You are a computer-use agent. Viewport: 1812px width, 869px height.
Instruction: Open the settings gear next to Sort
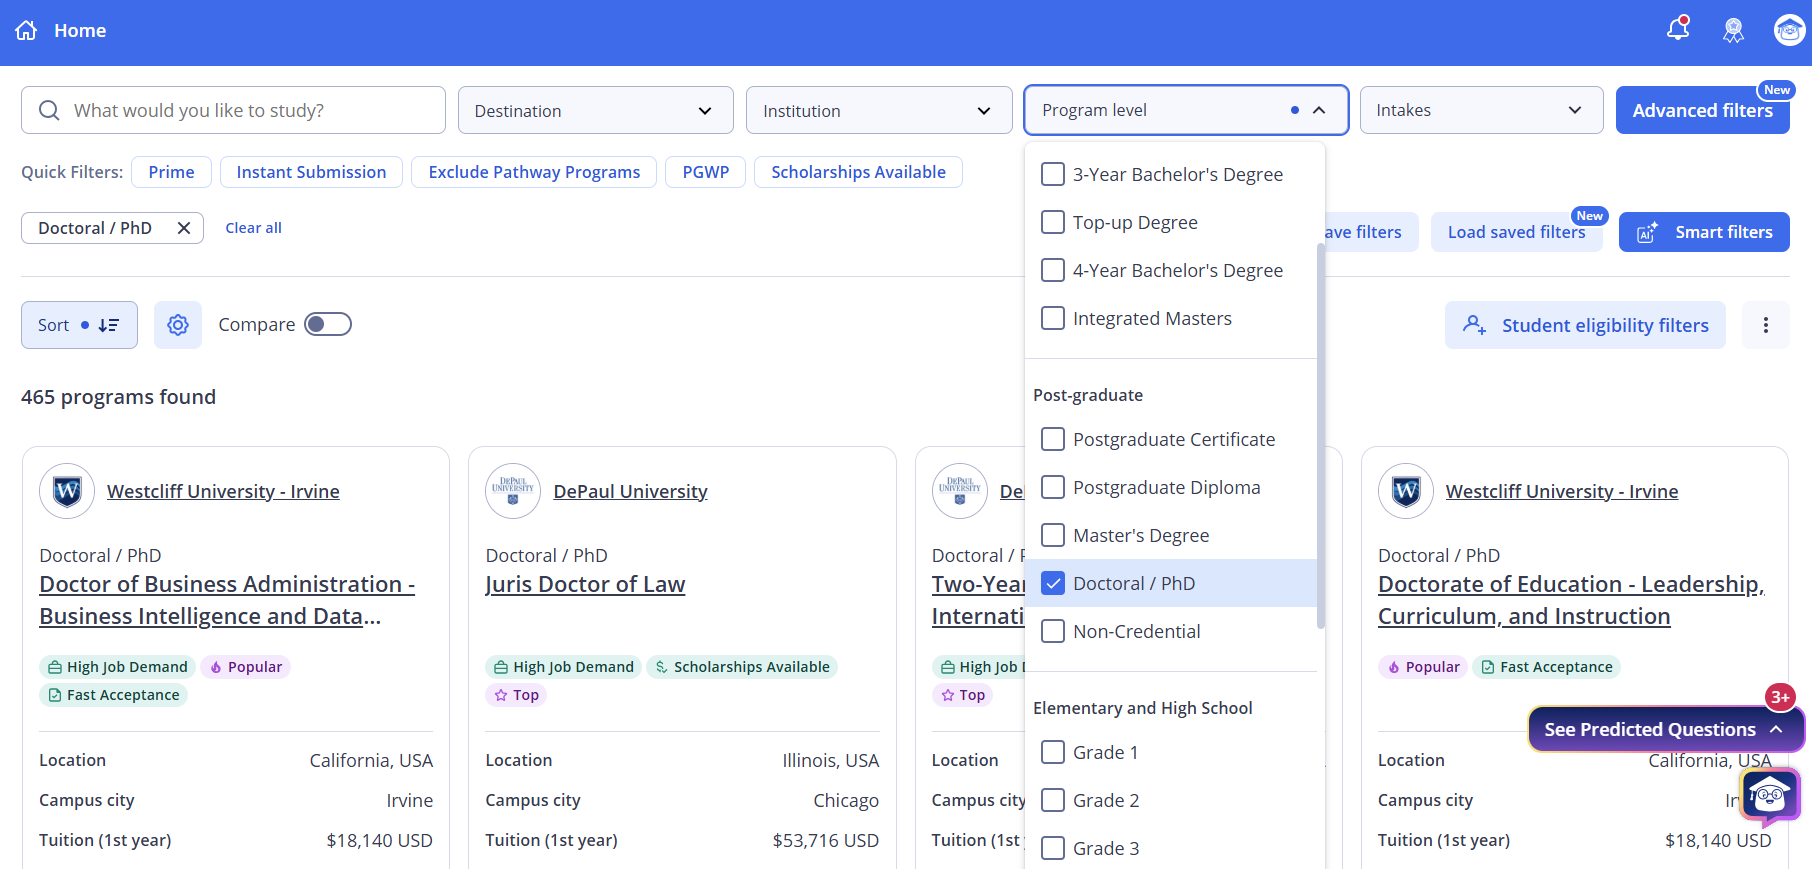point(178,325)
